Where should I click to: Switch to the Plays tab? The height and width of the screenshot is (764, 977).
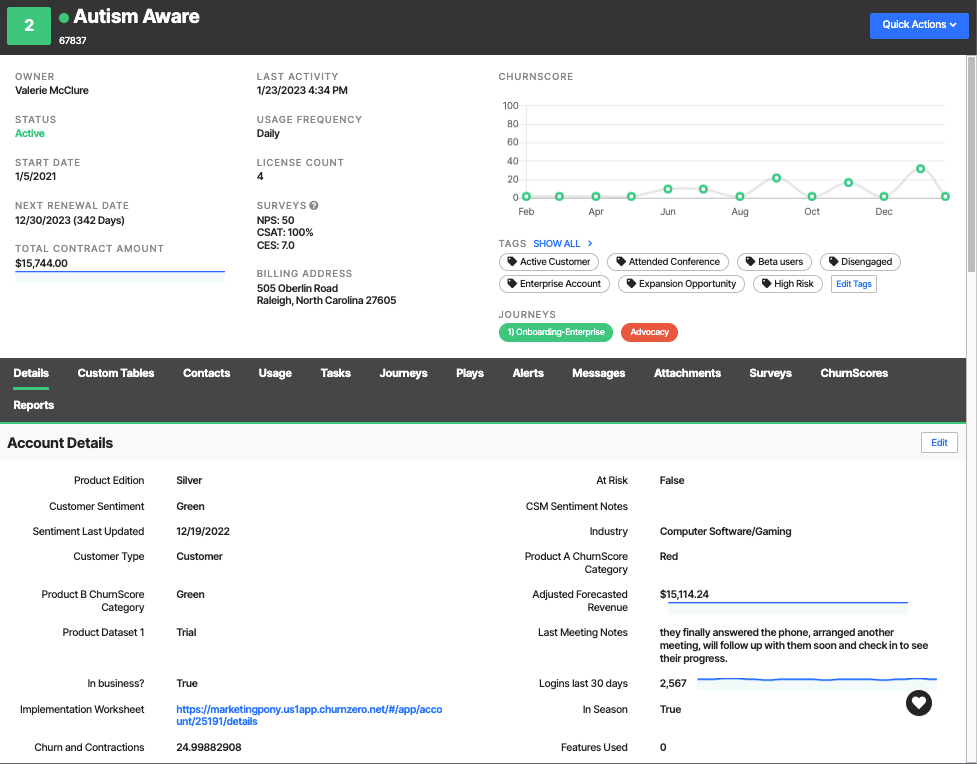pos(470,373)
